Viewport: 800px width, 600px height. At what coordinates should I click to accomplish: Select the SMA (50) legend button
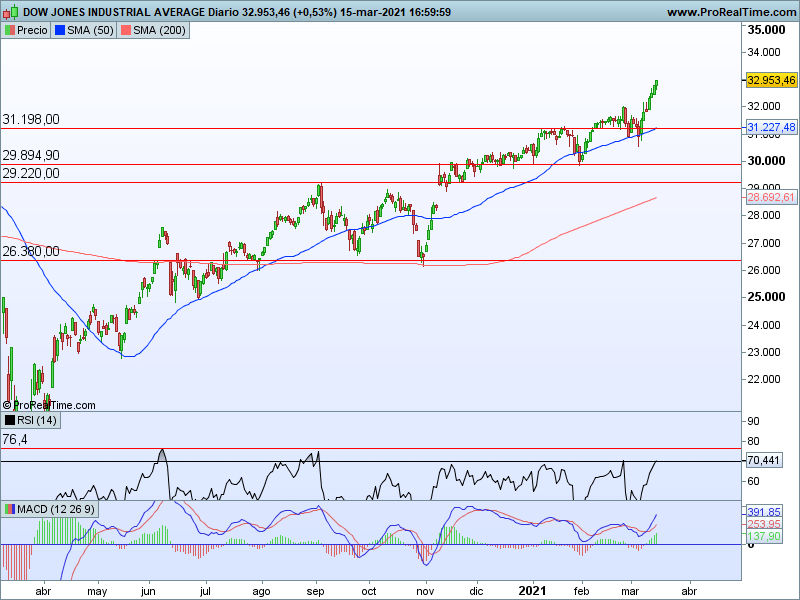[x=84, y=31]
